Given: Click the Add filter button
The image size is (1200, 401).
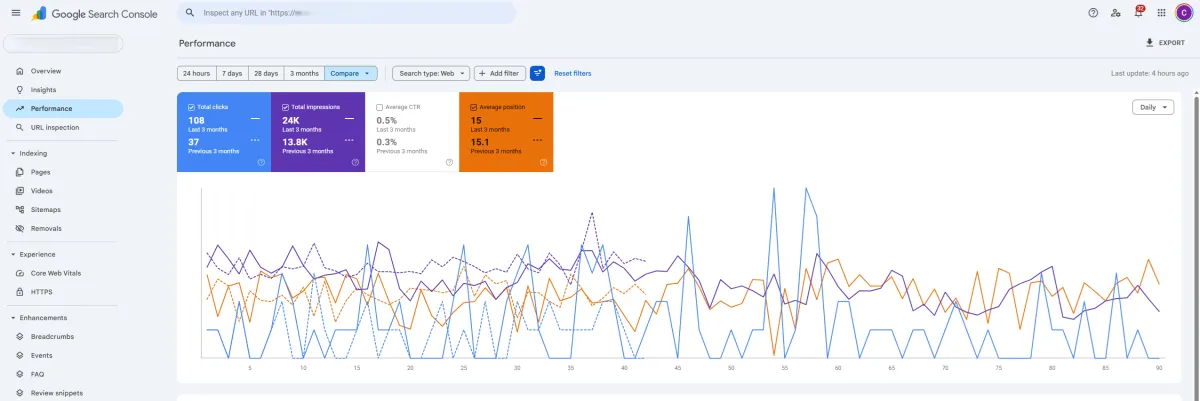Looking at the screenshot, I should click(499, 73).
